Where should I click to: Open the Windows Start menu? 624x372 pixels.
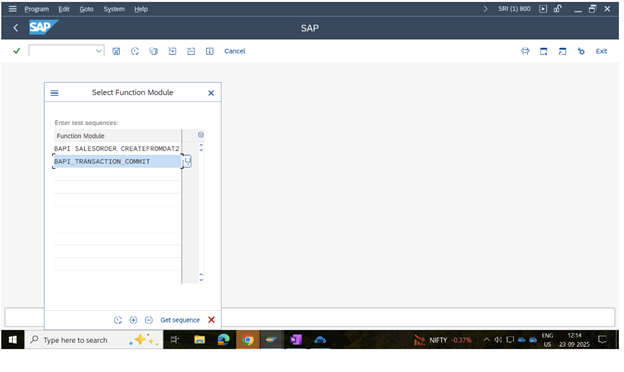(13, 340)
